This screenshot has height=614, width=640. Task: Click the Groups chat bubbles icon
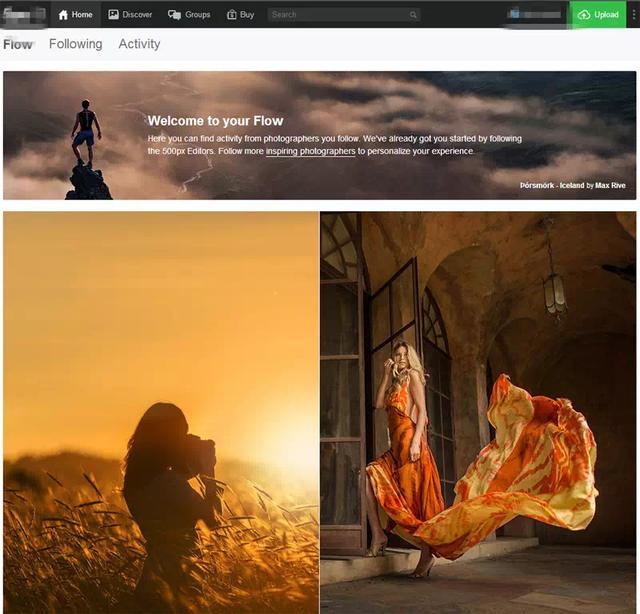(x=174, y=15)
